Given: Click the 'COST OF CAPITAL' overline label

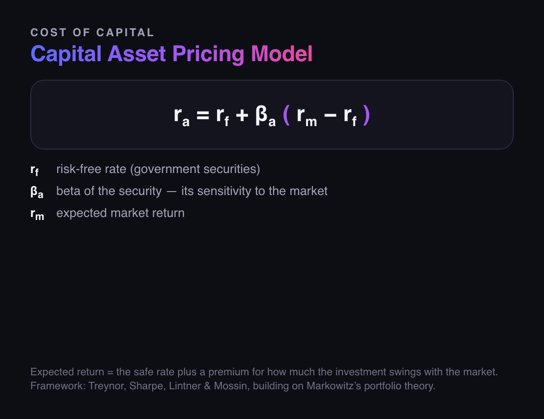Looking at the screenshot, I should [x=92, y=32].
